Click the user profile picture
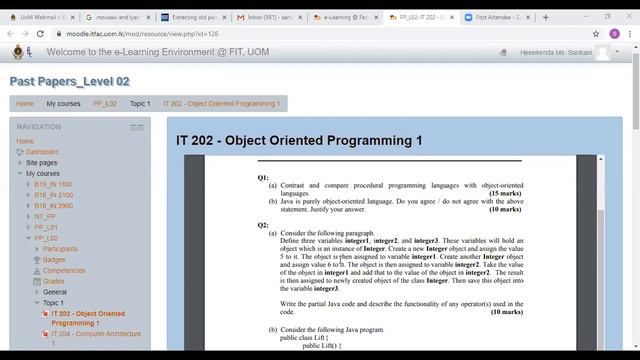Viewport: 640px width, 360px height. click(602, 53)
